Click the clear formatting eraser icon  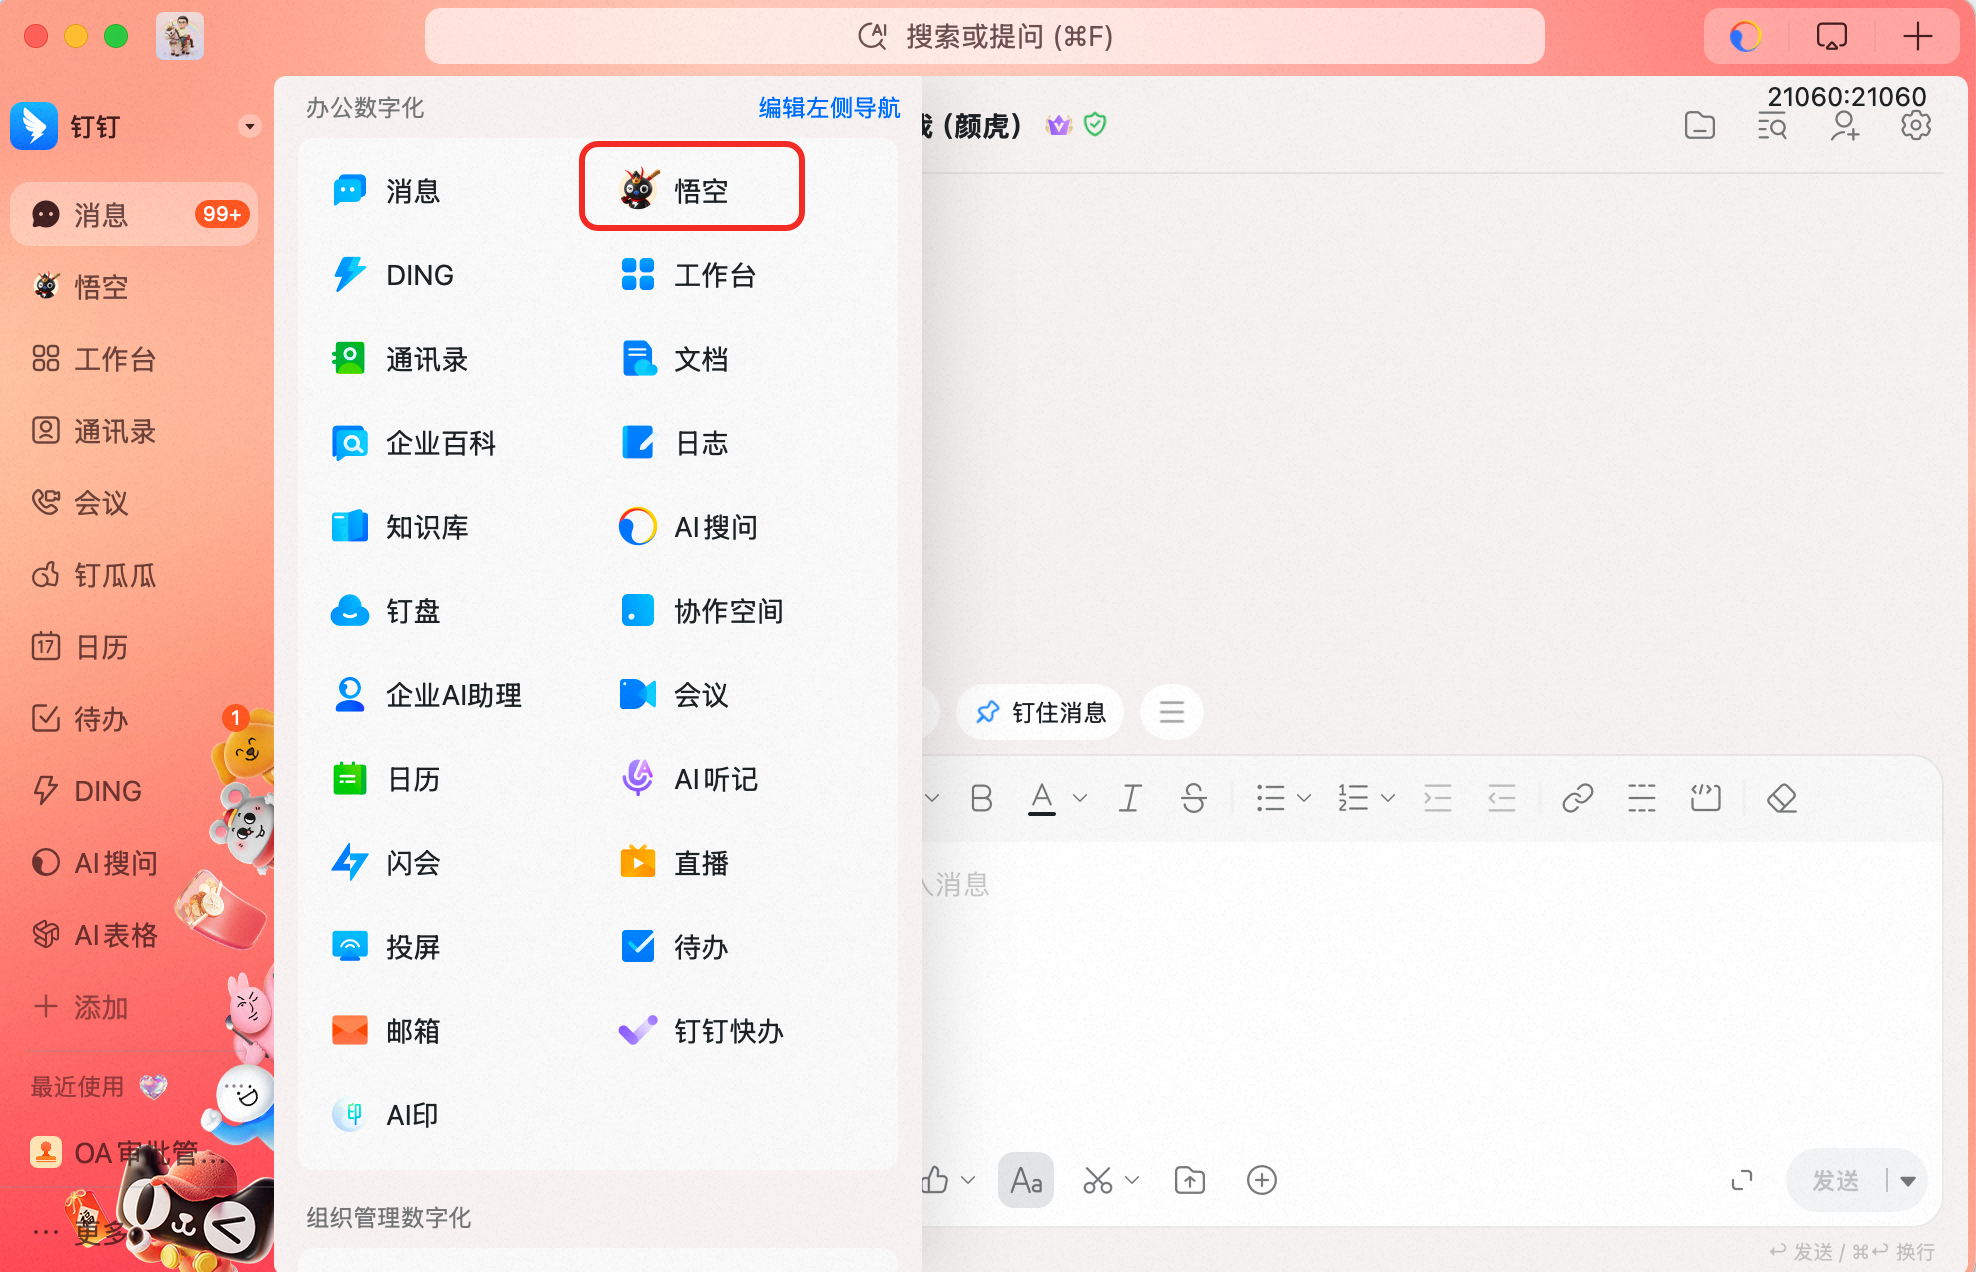pos(1781,798)
